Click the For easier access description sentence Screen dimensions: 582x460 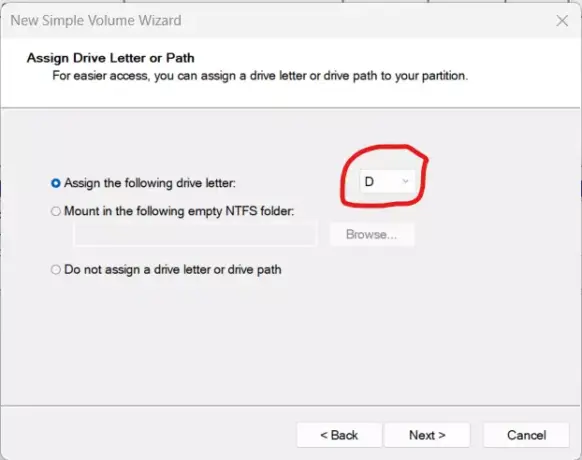tap(260, 76)
